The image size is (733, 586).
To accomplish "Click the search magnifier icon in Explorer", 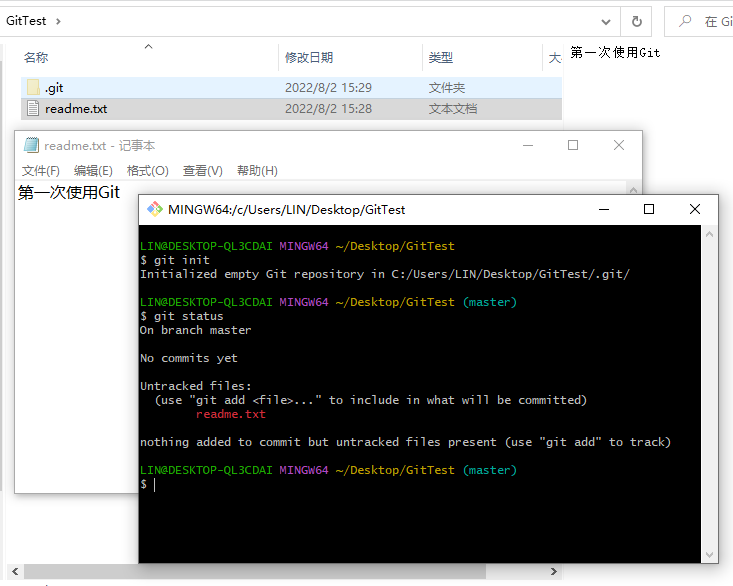I will point(685,21).
